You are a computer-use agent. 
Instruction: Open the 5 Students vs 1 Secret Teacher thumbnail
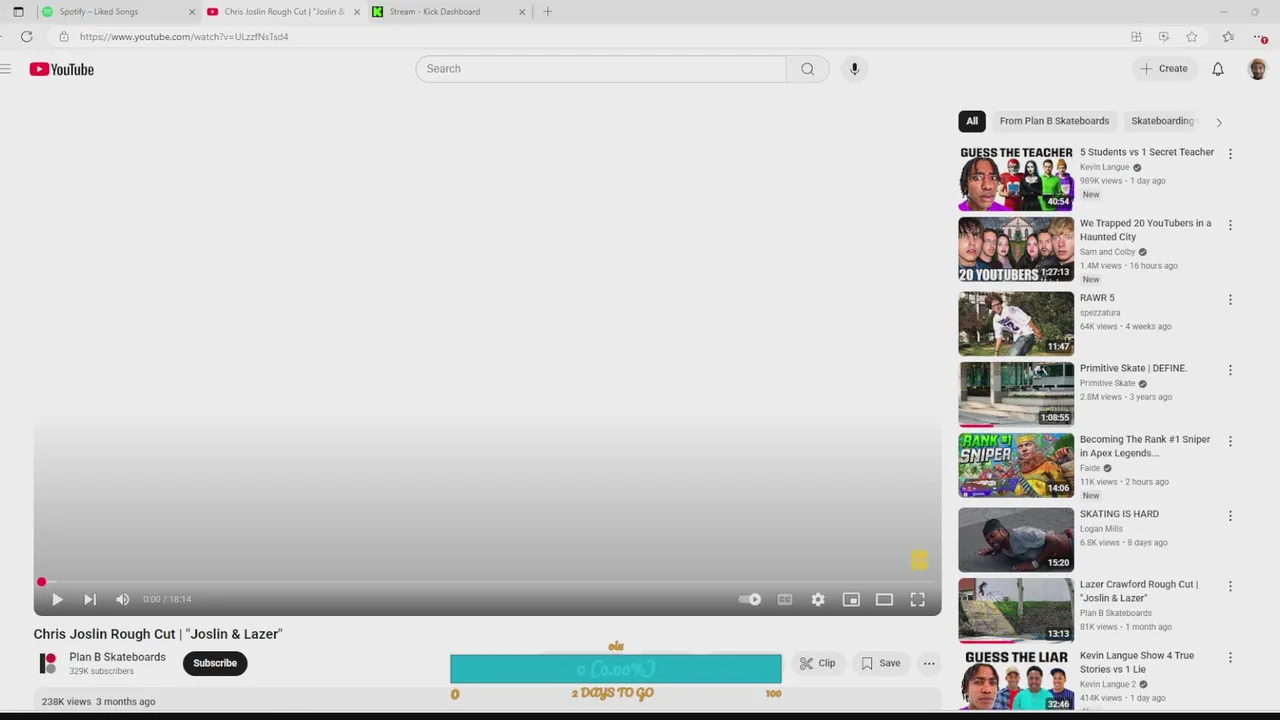coord(1016,178)
